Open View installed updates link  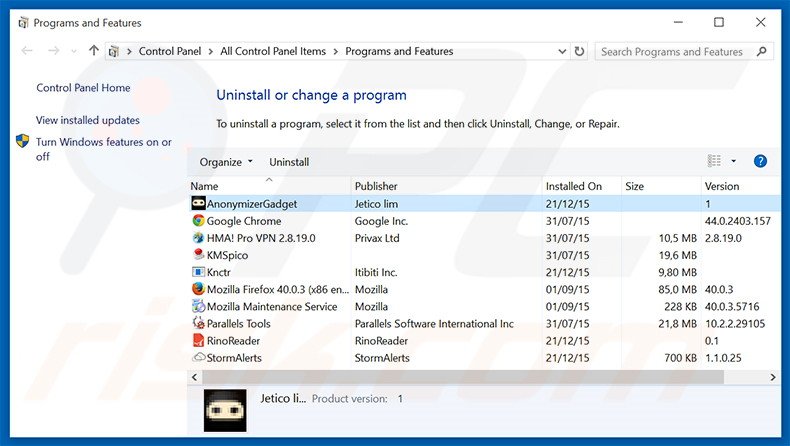pos(88,120)
